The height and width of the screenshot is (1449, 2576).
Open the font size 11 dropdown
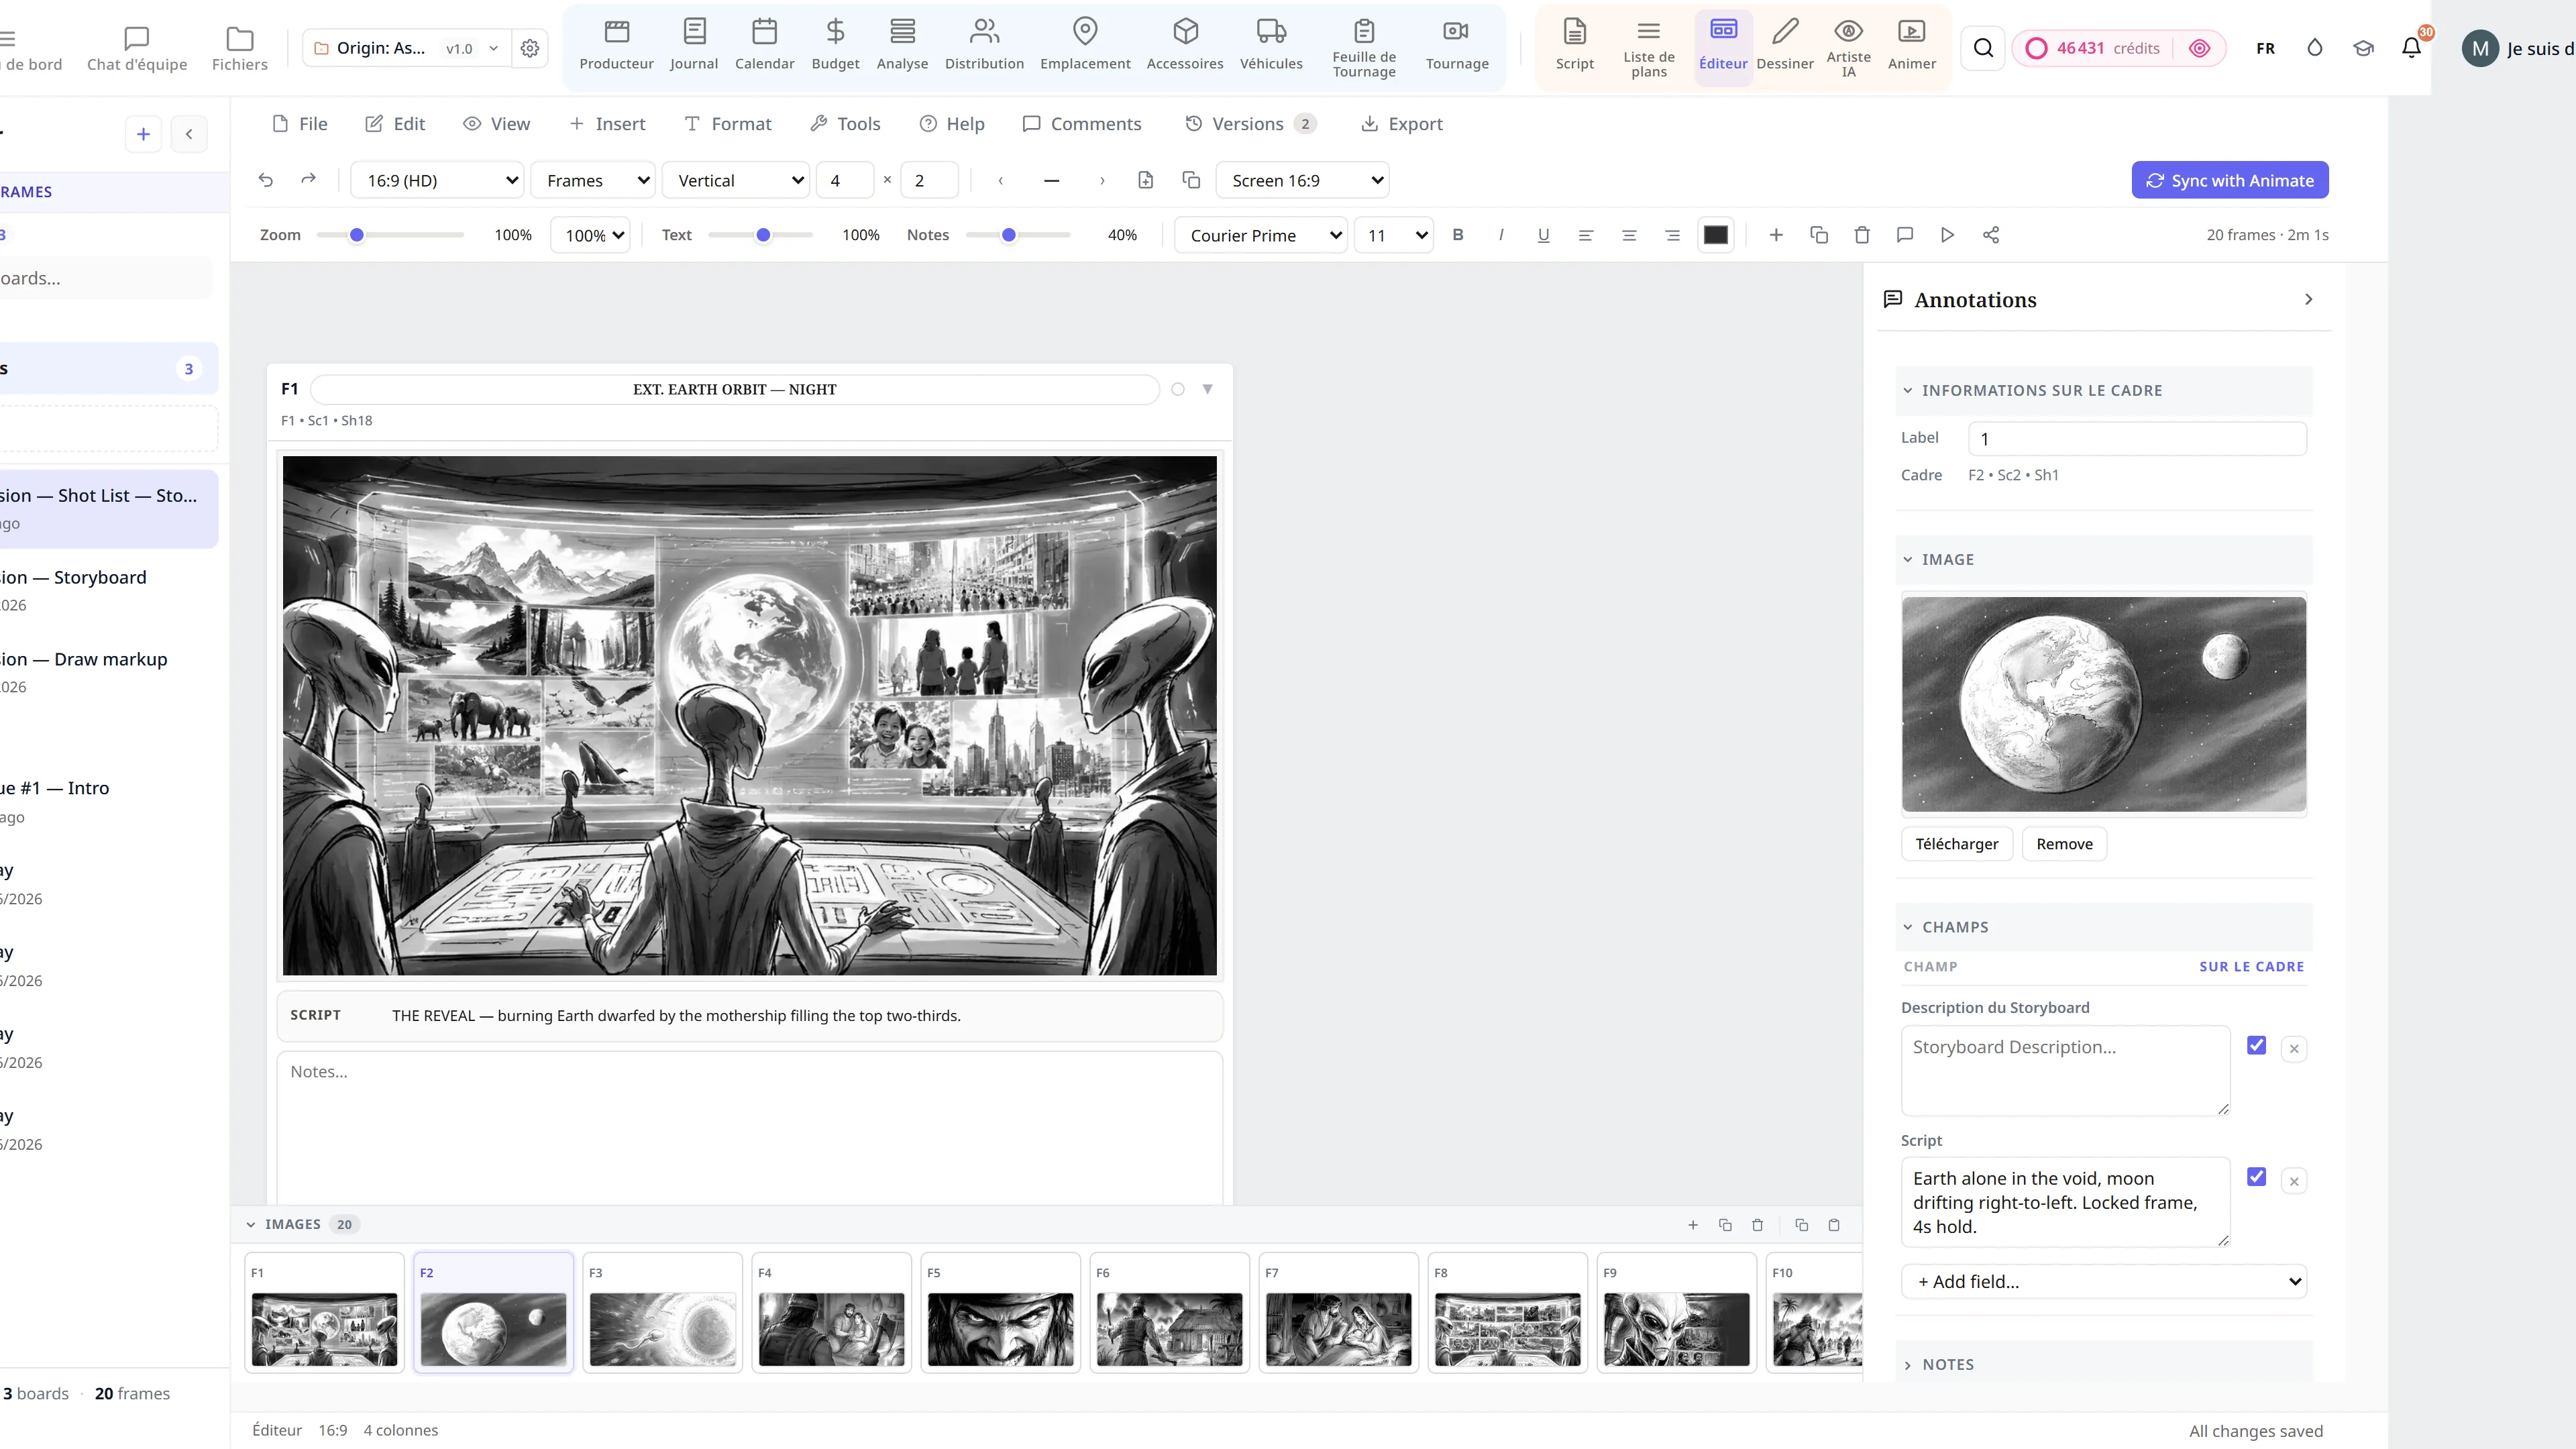pyautogui.click(x=1394, y=235)
